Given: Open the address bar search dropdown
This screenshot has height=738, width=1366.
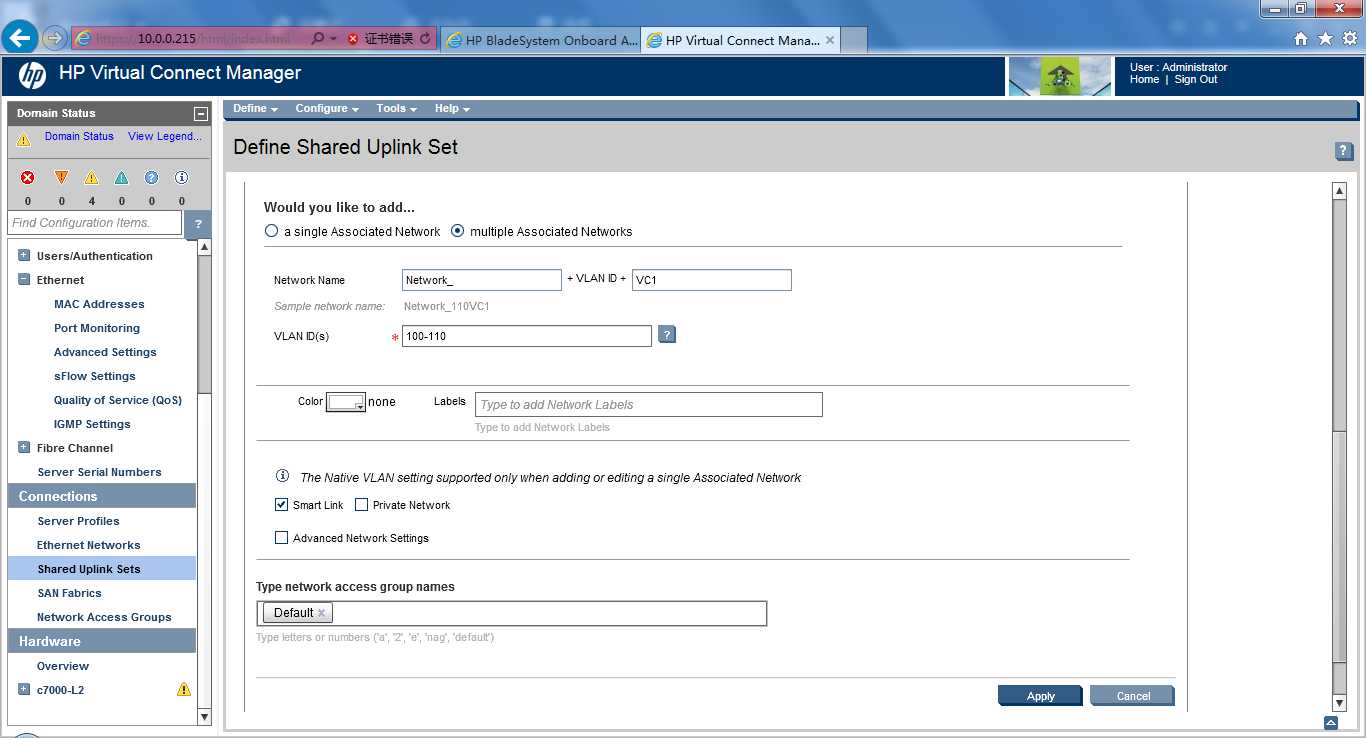Looking at the screenshot, I should click(333, 39).
